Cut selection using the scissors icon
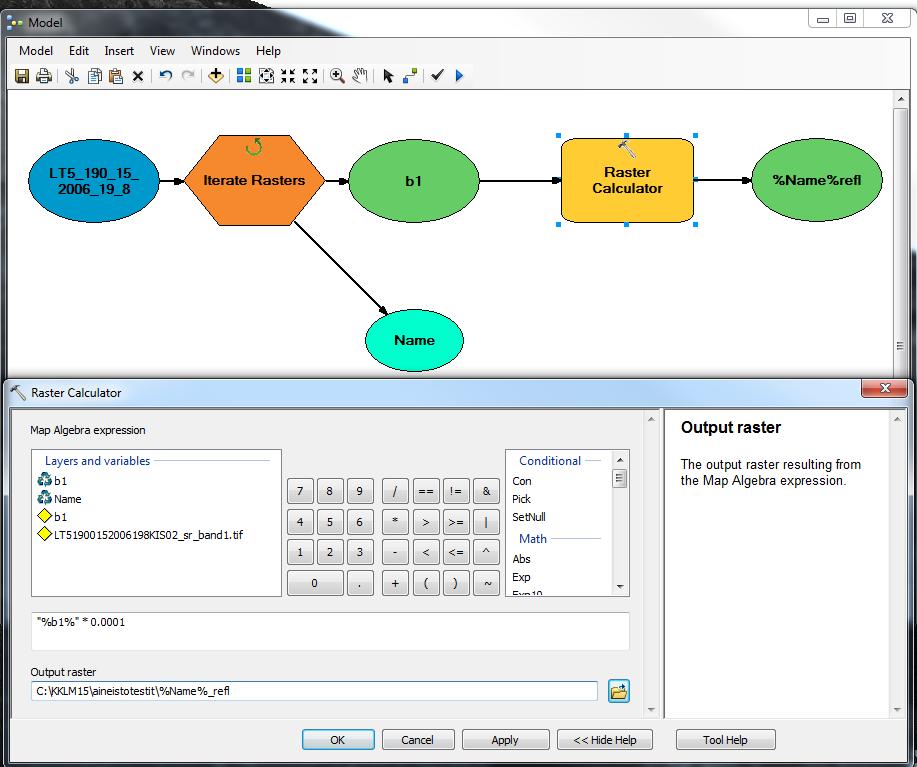 [x=72, y=76]
